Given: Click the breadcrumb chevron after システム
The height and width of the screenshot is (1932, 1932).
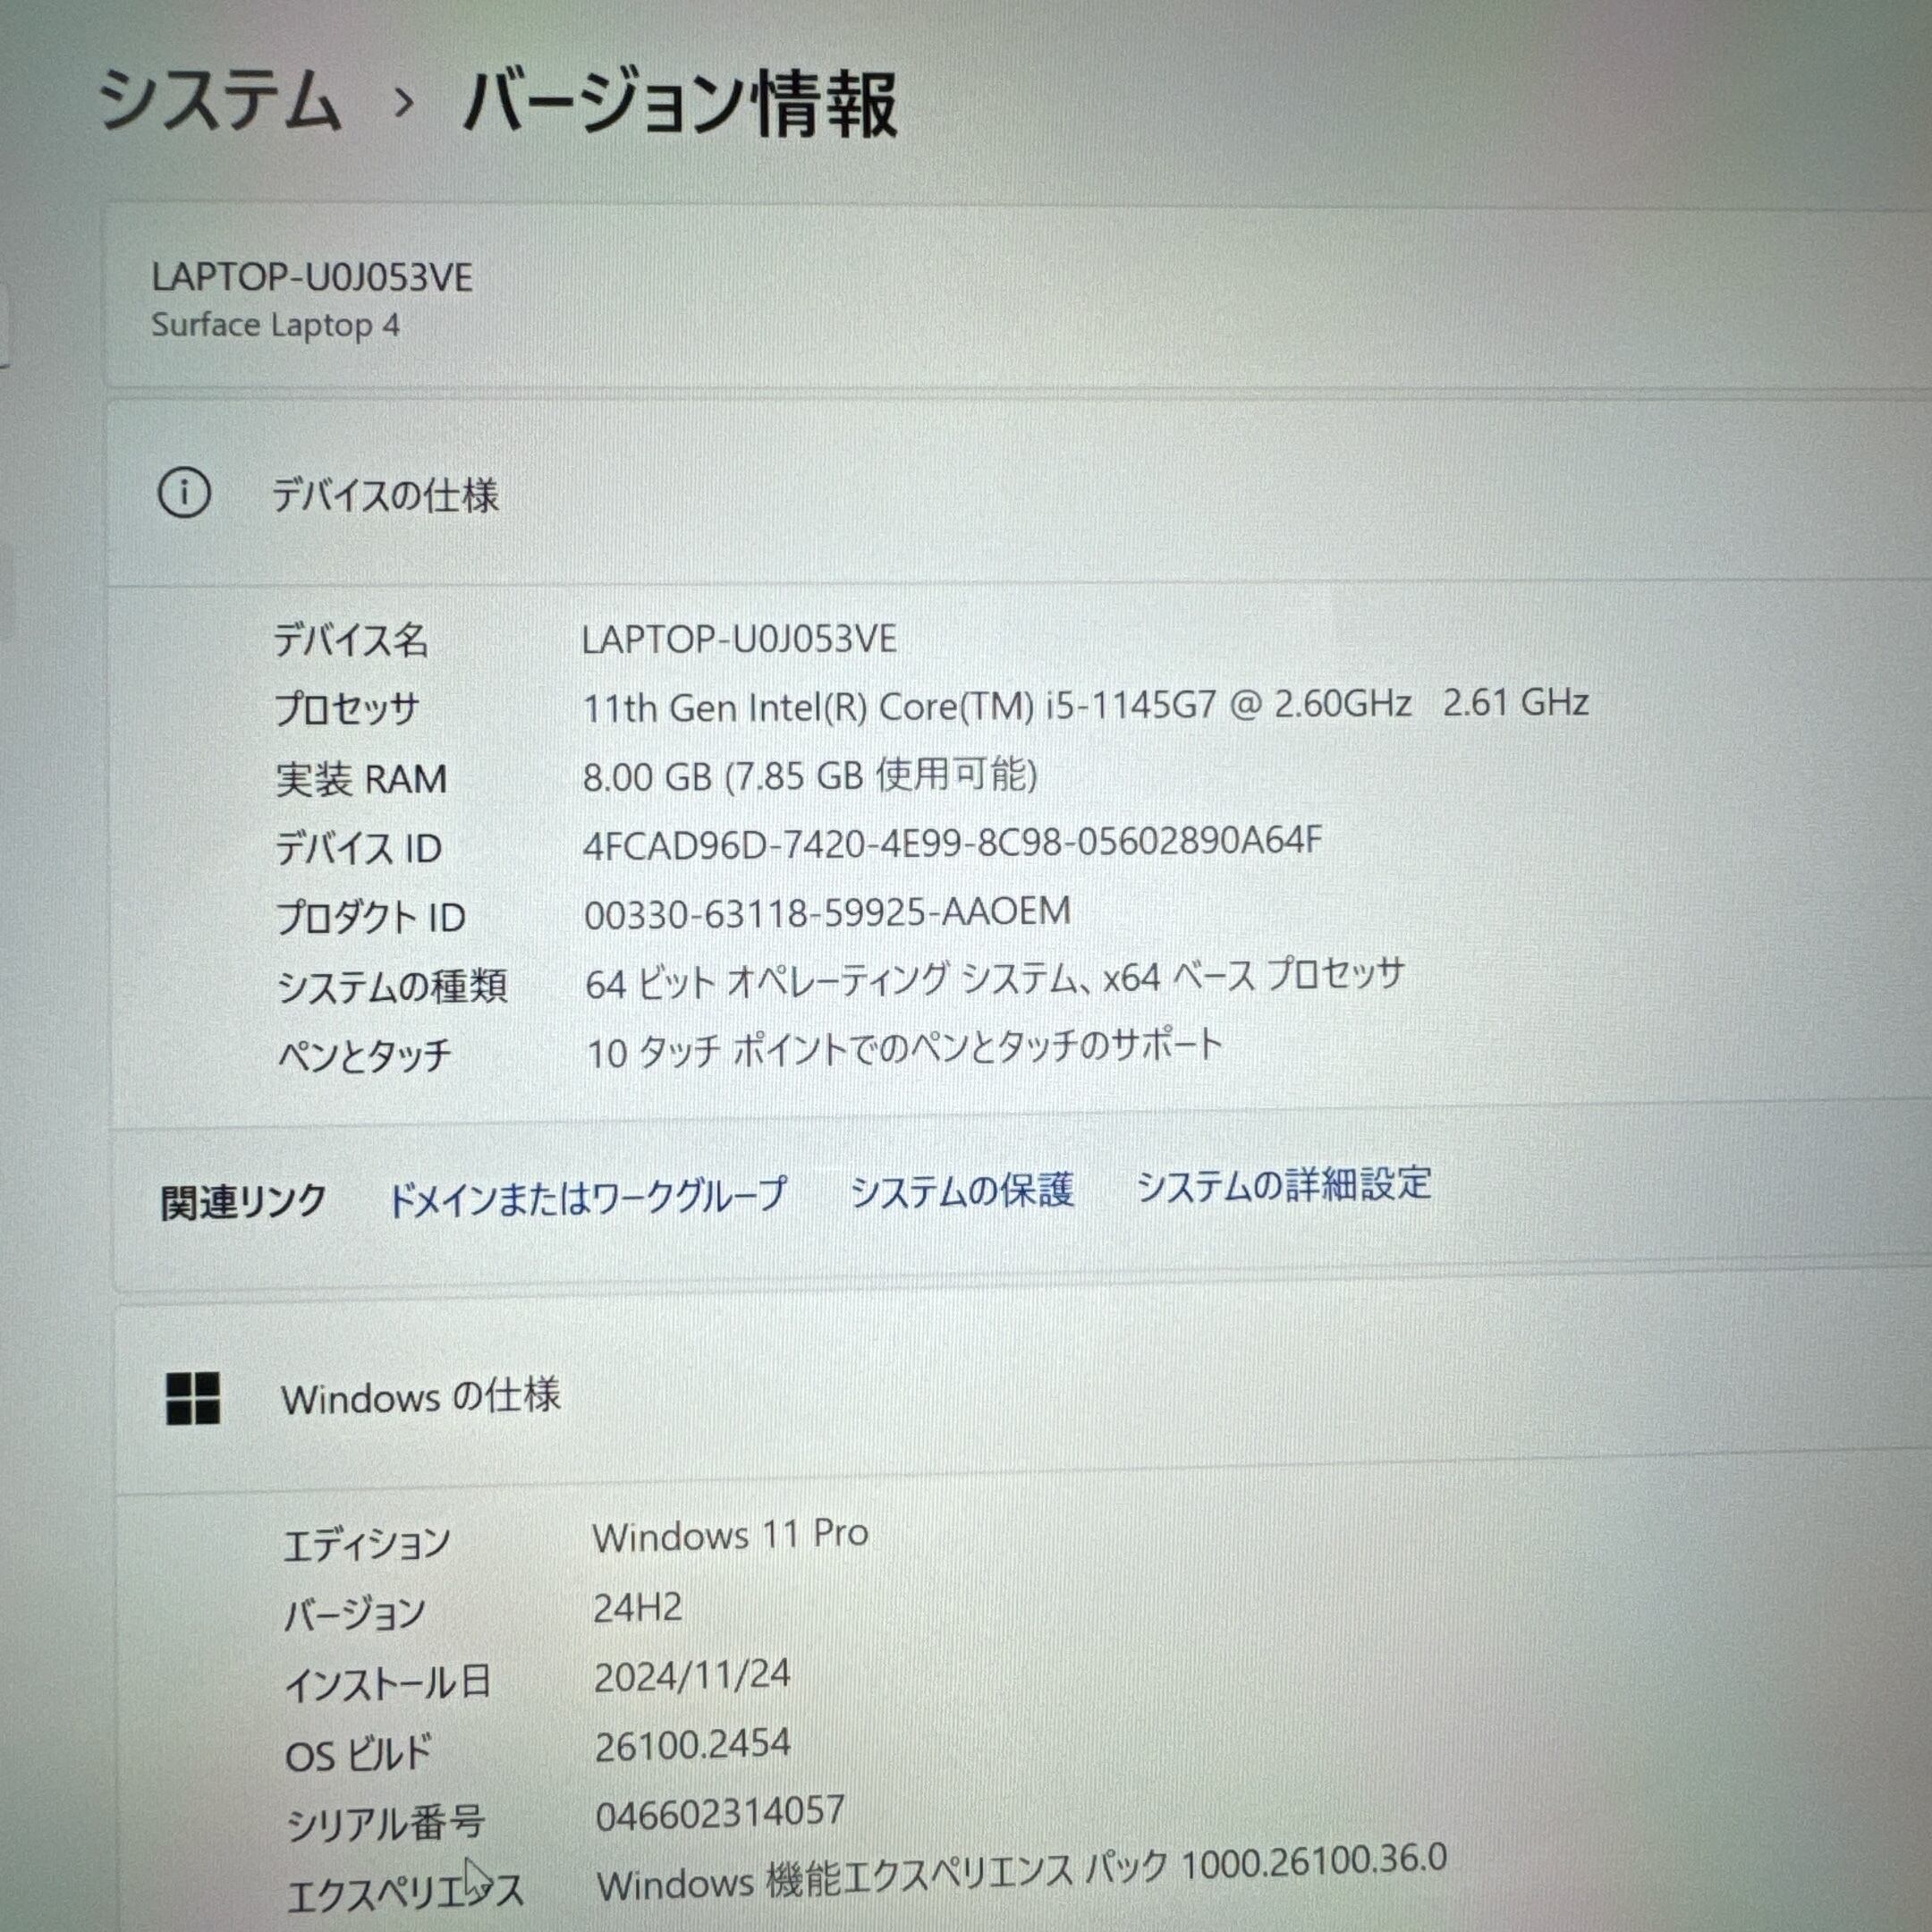Looking at the screenshot, I should (404, 102).
